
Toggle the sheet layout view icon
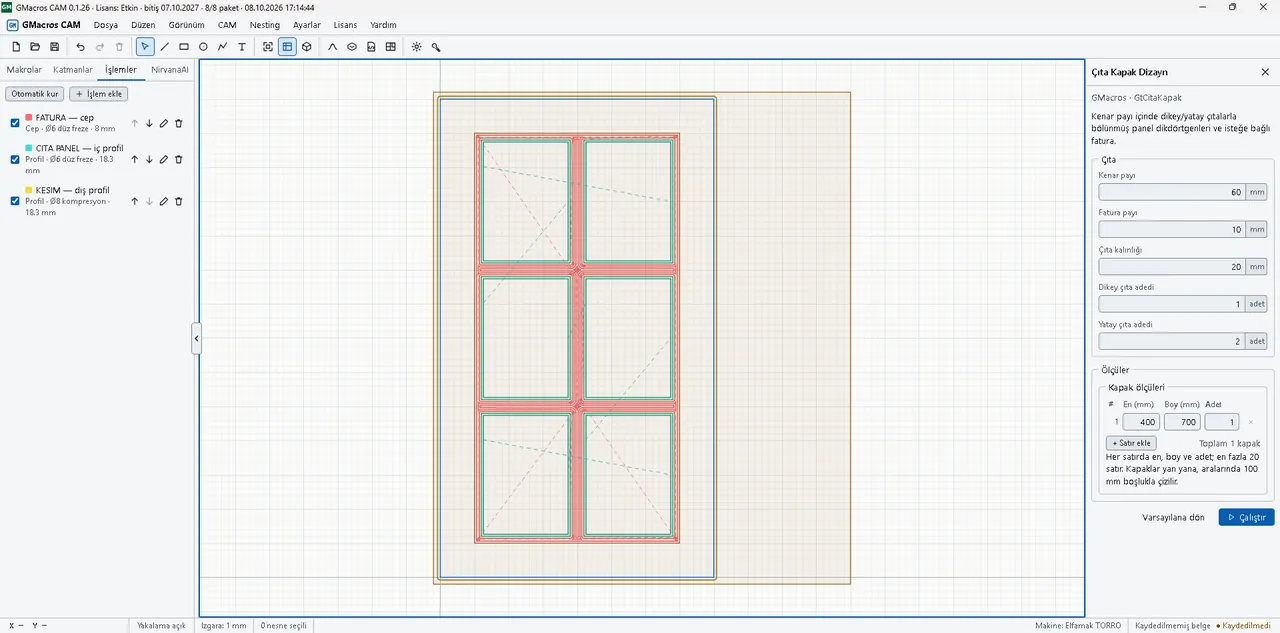point(287,47)
